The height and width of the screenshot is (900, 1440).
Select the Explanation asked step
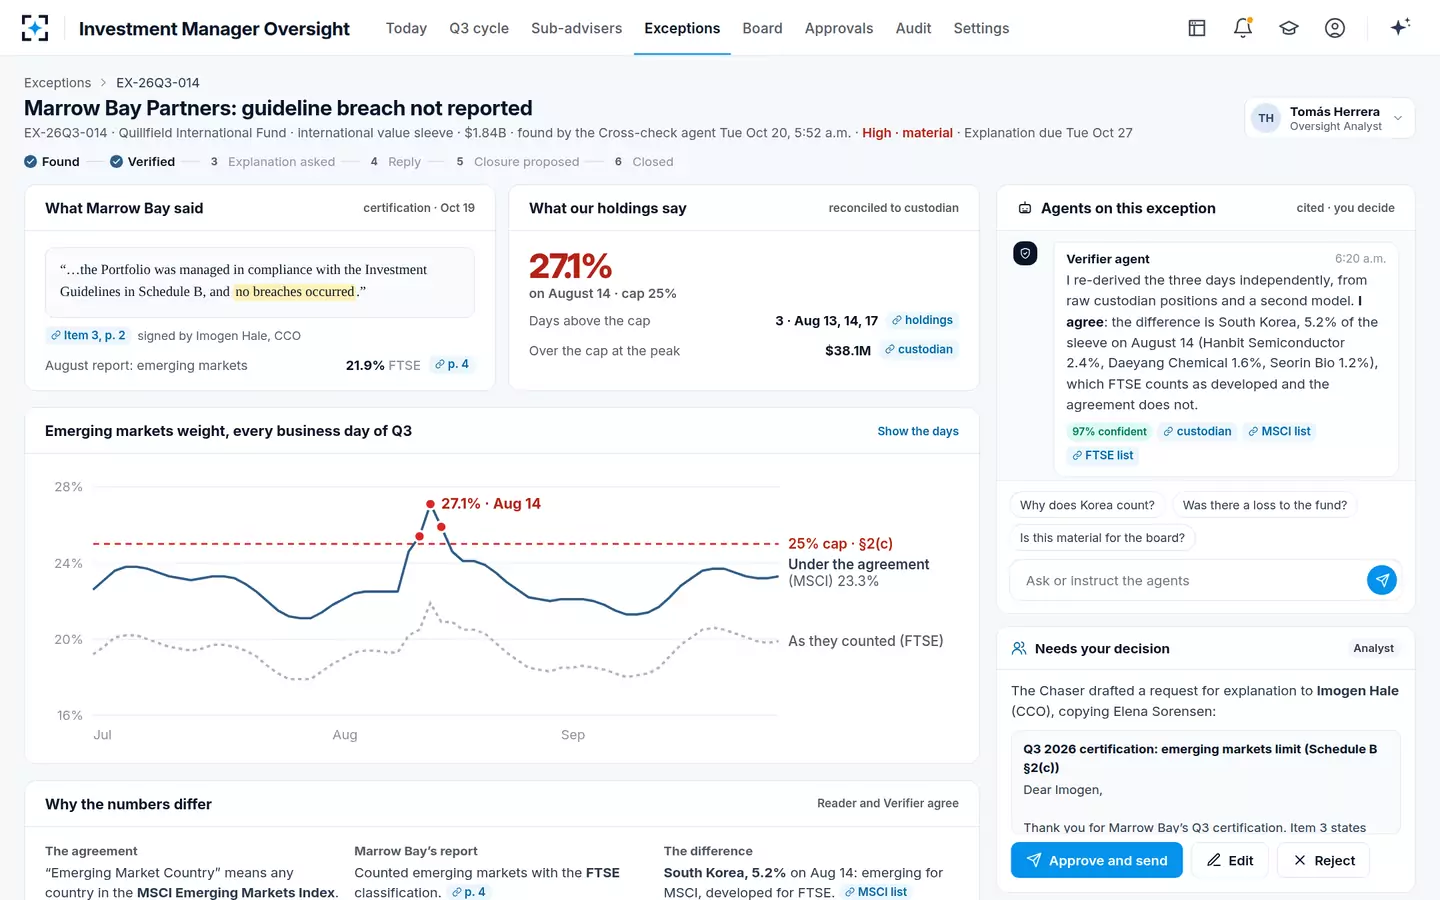(273, 161)
